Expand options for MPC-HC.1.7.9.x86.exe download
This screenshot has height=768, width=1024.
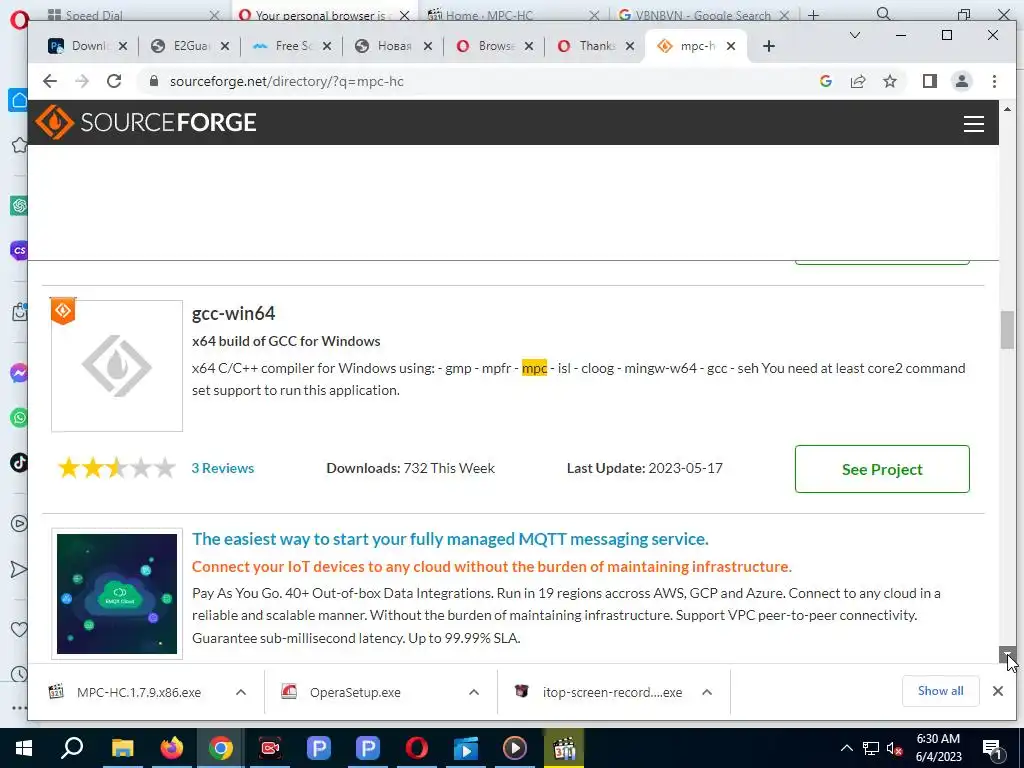point(241,692)
